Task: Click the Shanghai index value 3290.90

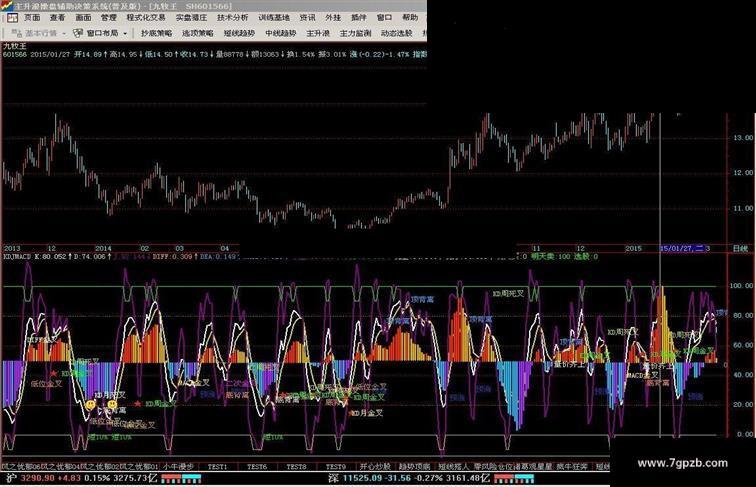Action: (38, 478)
